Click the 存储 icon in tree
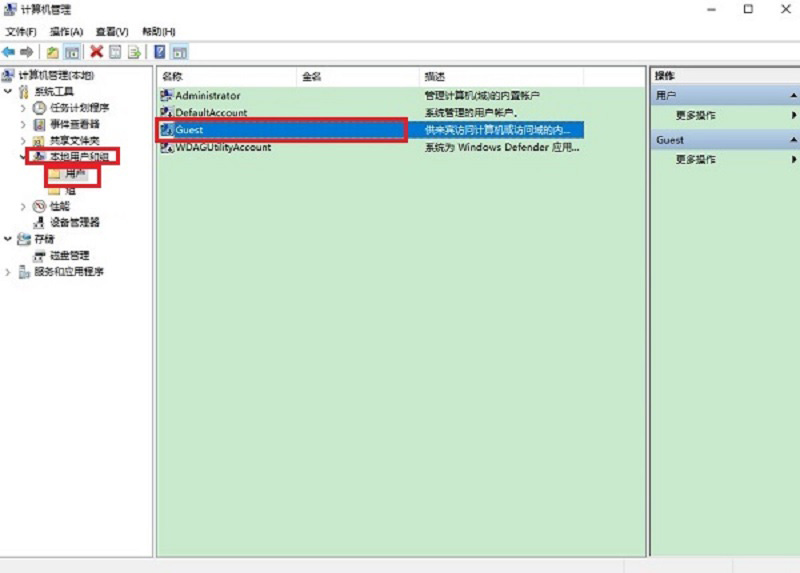Image resolution: width=800 pixels, height=573 pixels. pyautogui.click(x=23, y=239)
